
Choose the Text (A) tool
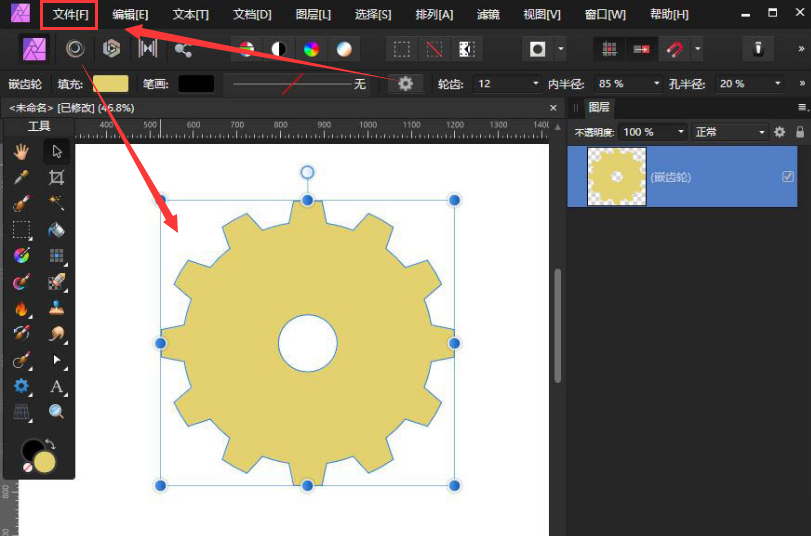coord(57,386)
